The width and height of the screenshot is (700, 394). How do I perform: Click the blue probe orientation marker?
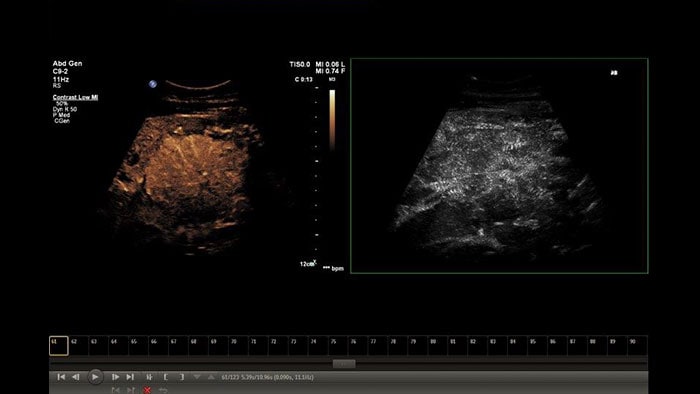[153, 84]
